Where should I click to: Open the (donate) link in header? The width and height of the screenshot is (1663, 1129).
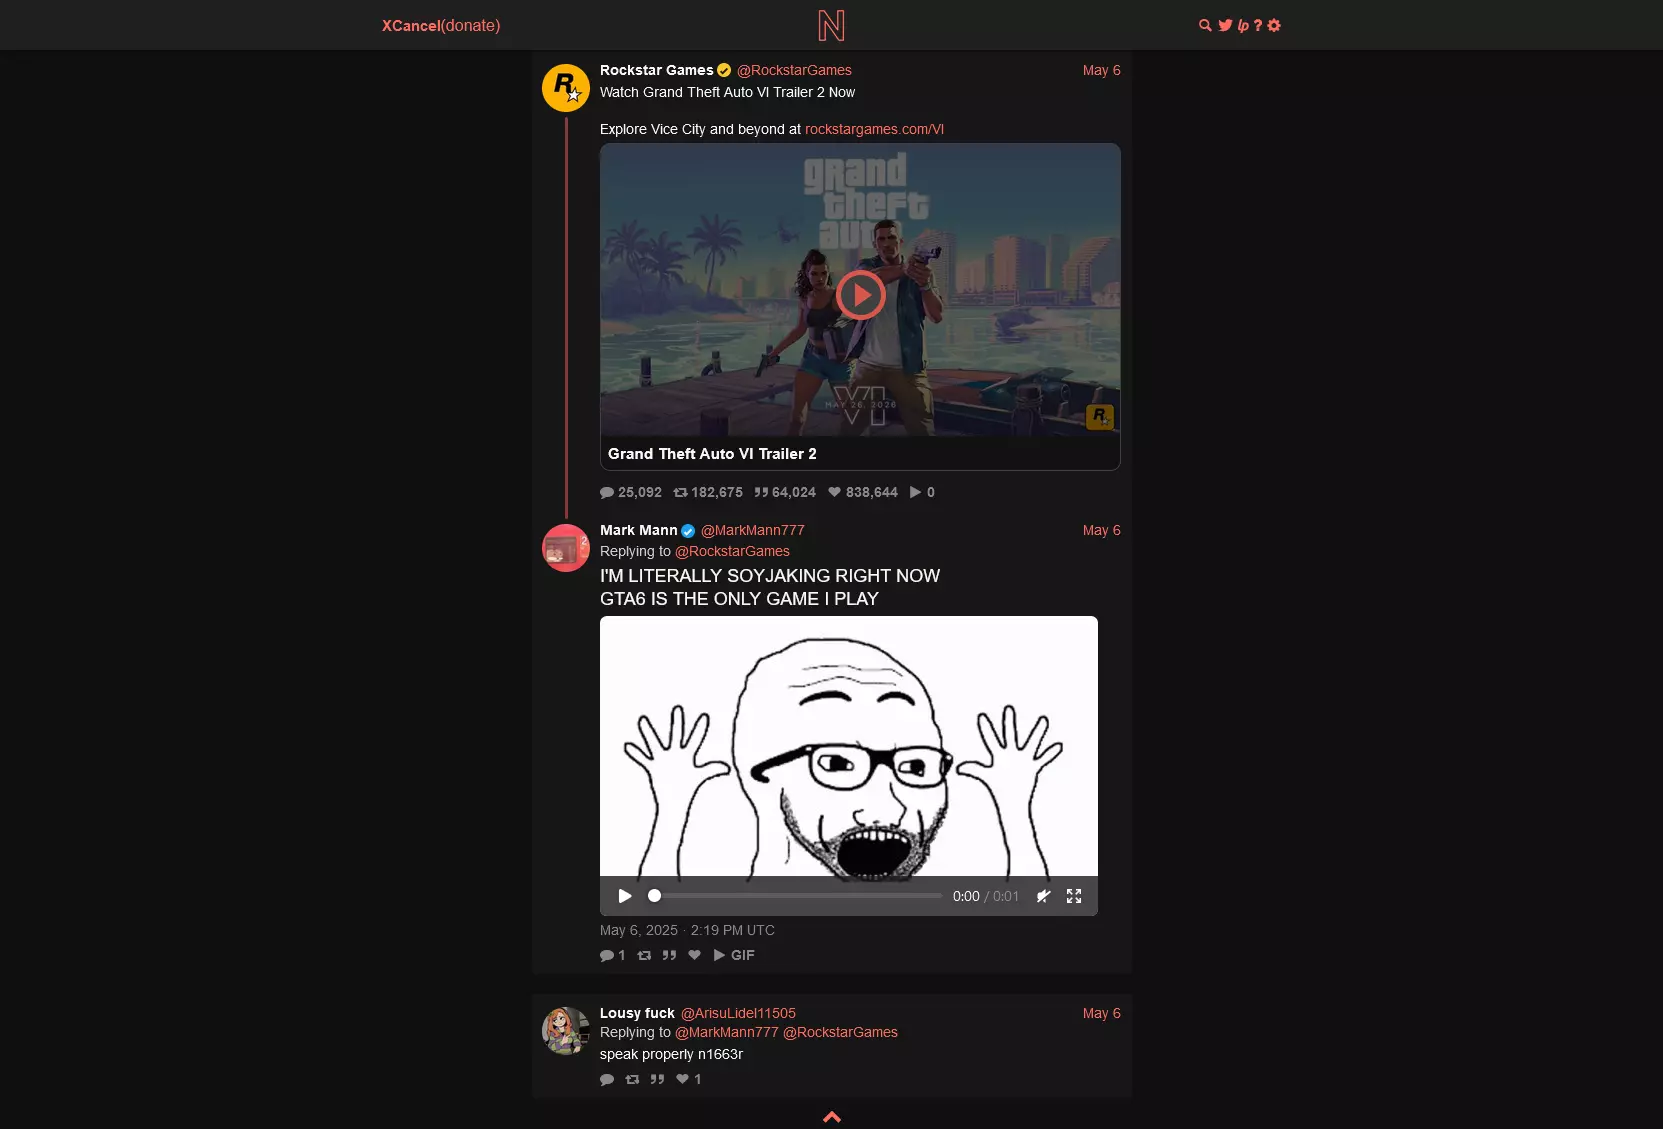[471, 26]
